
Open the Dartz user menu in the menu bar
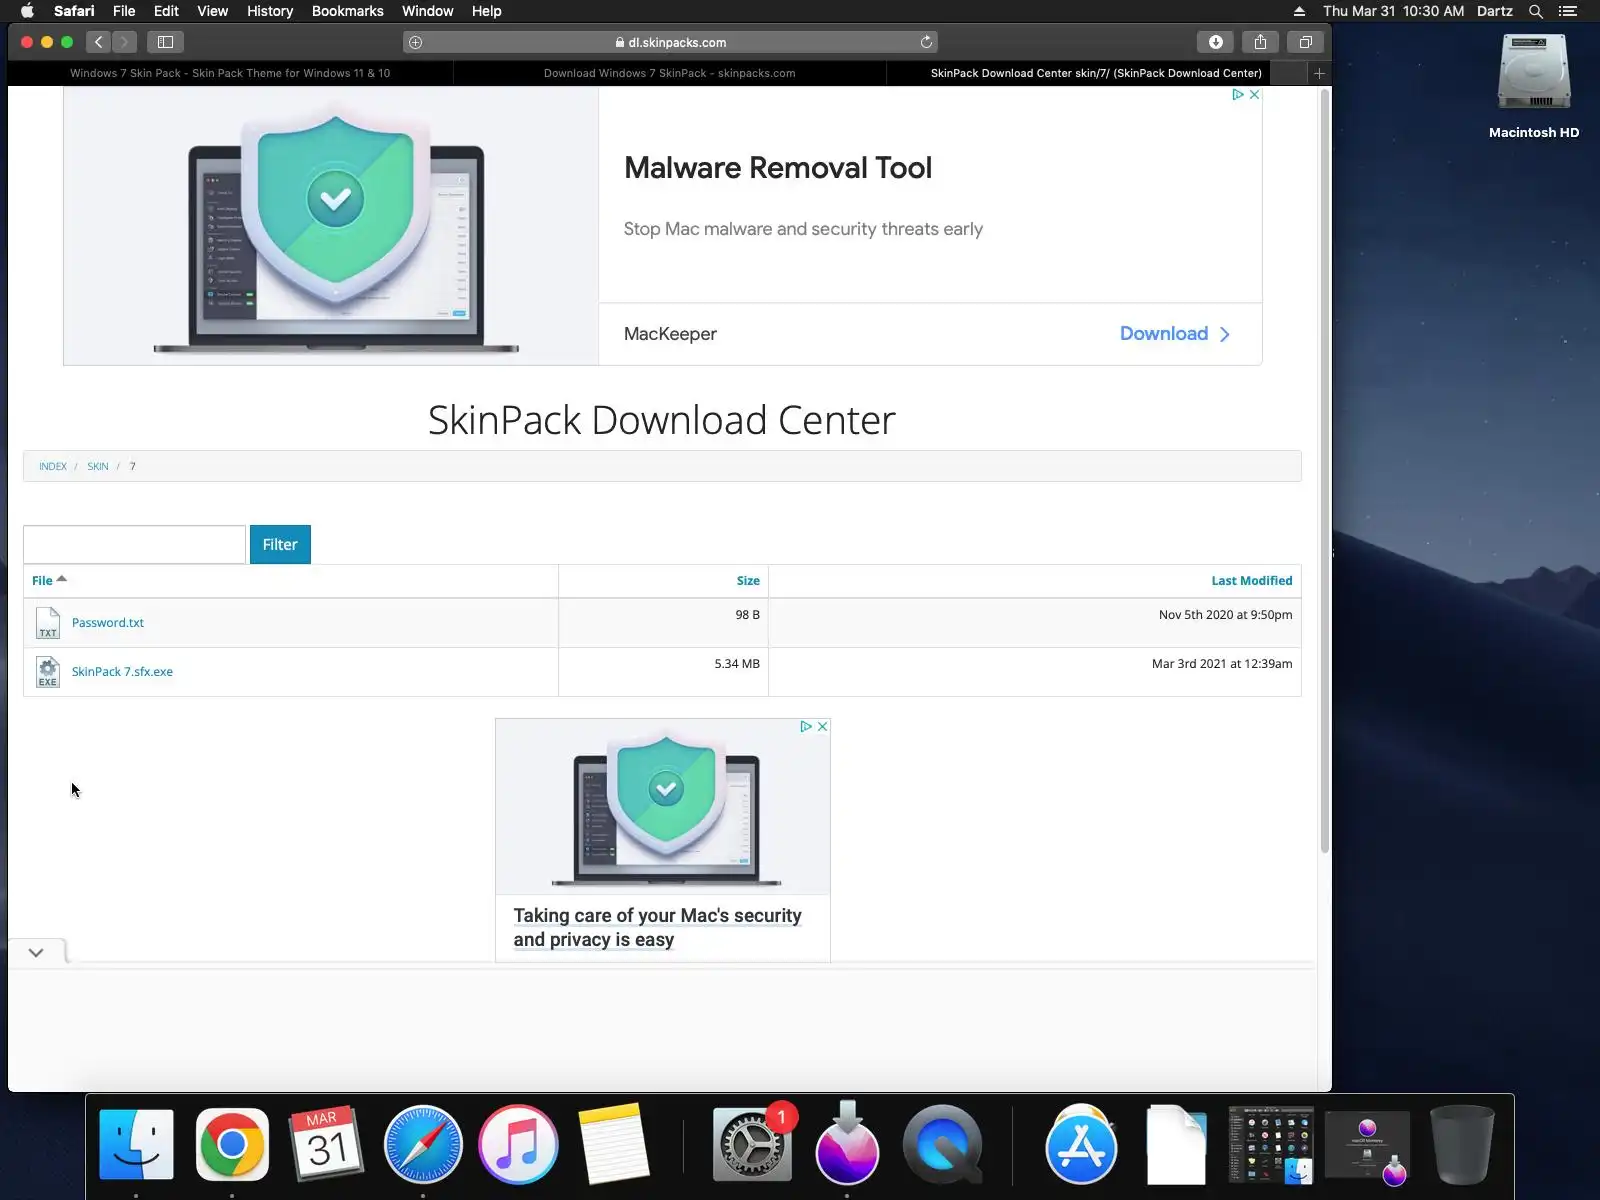point(1495,11)
